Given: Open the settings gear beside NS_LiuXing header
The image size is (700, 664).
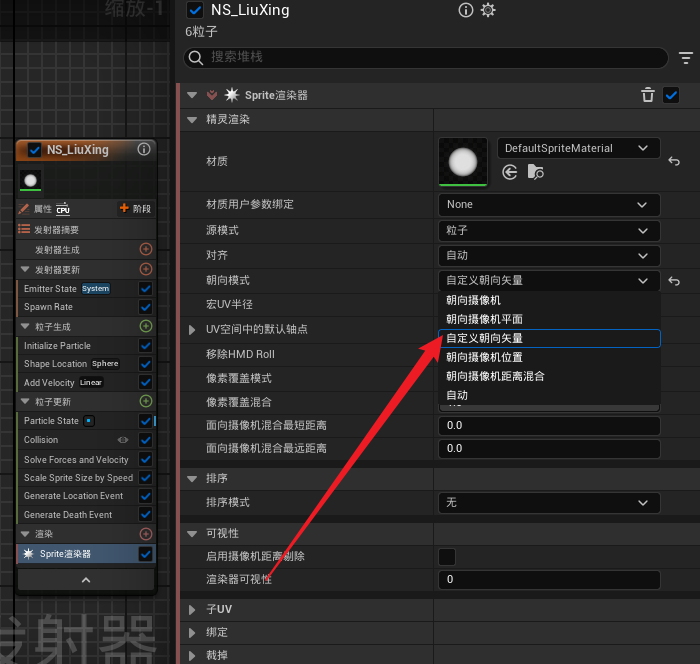Looking at the screenshot, I should click(x=488, y=10).
